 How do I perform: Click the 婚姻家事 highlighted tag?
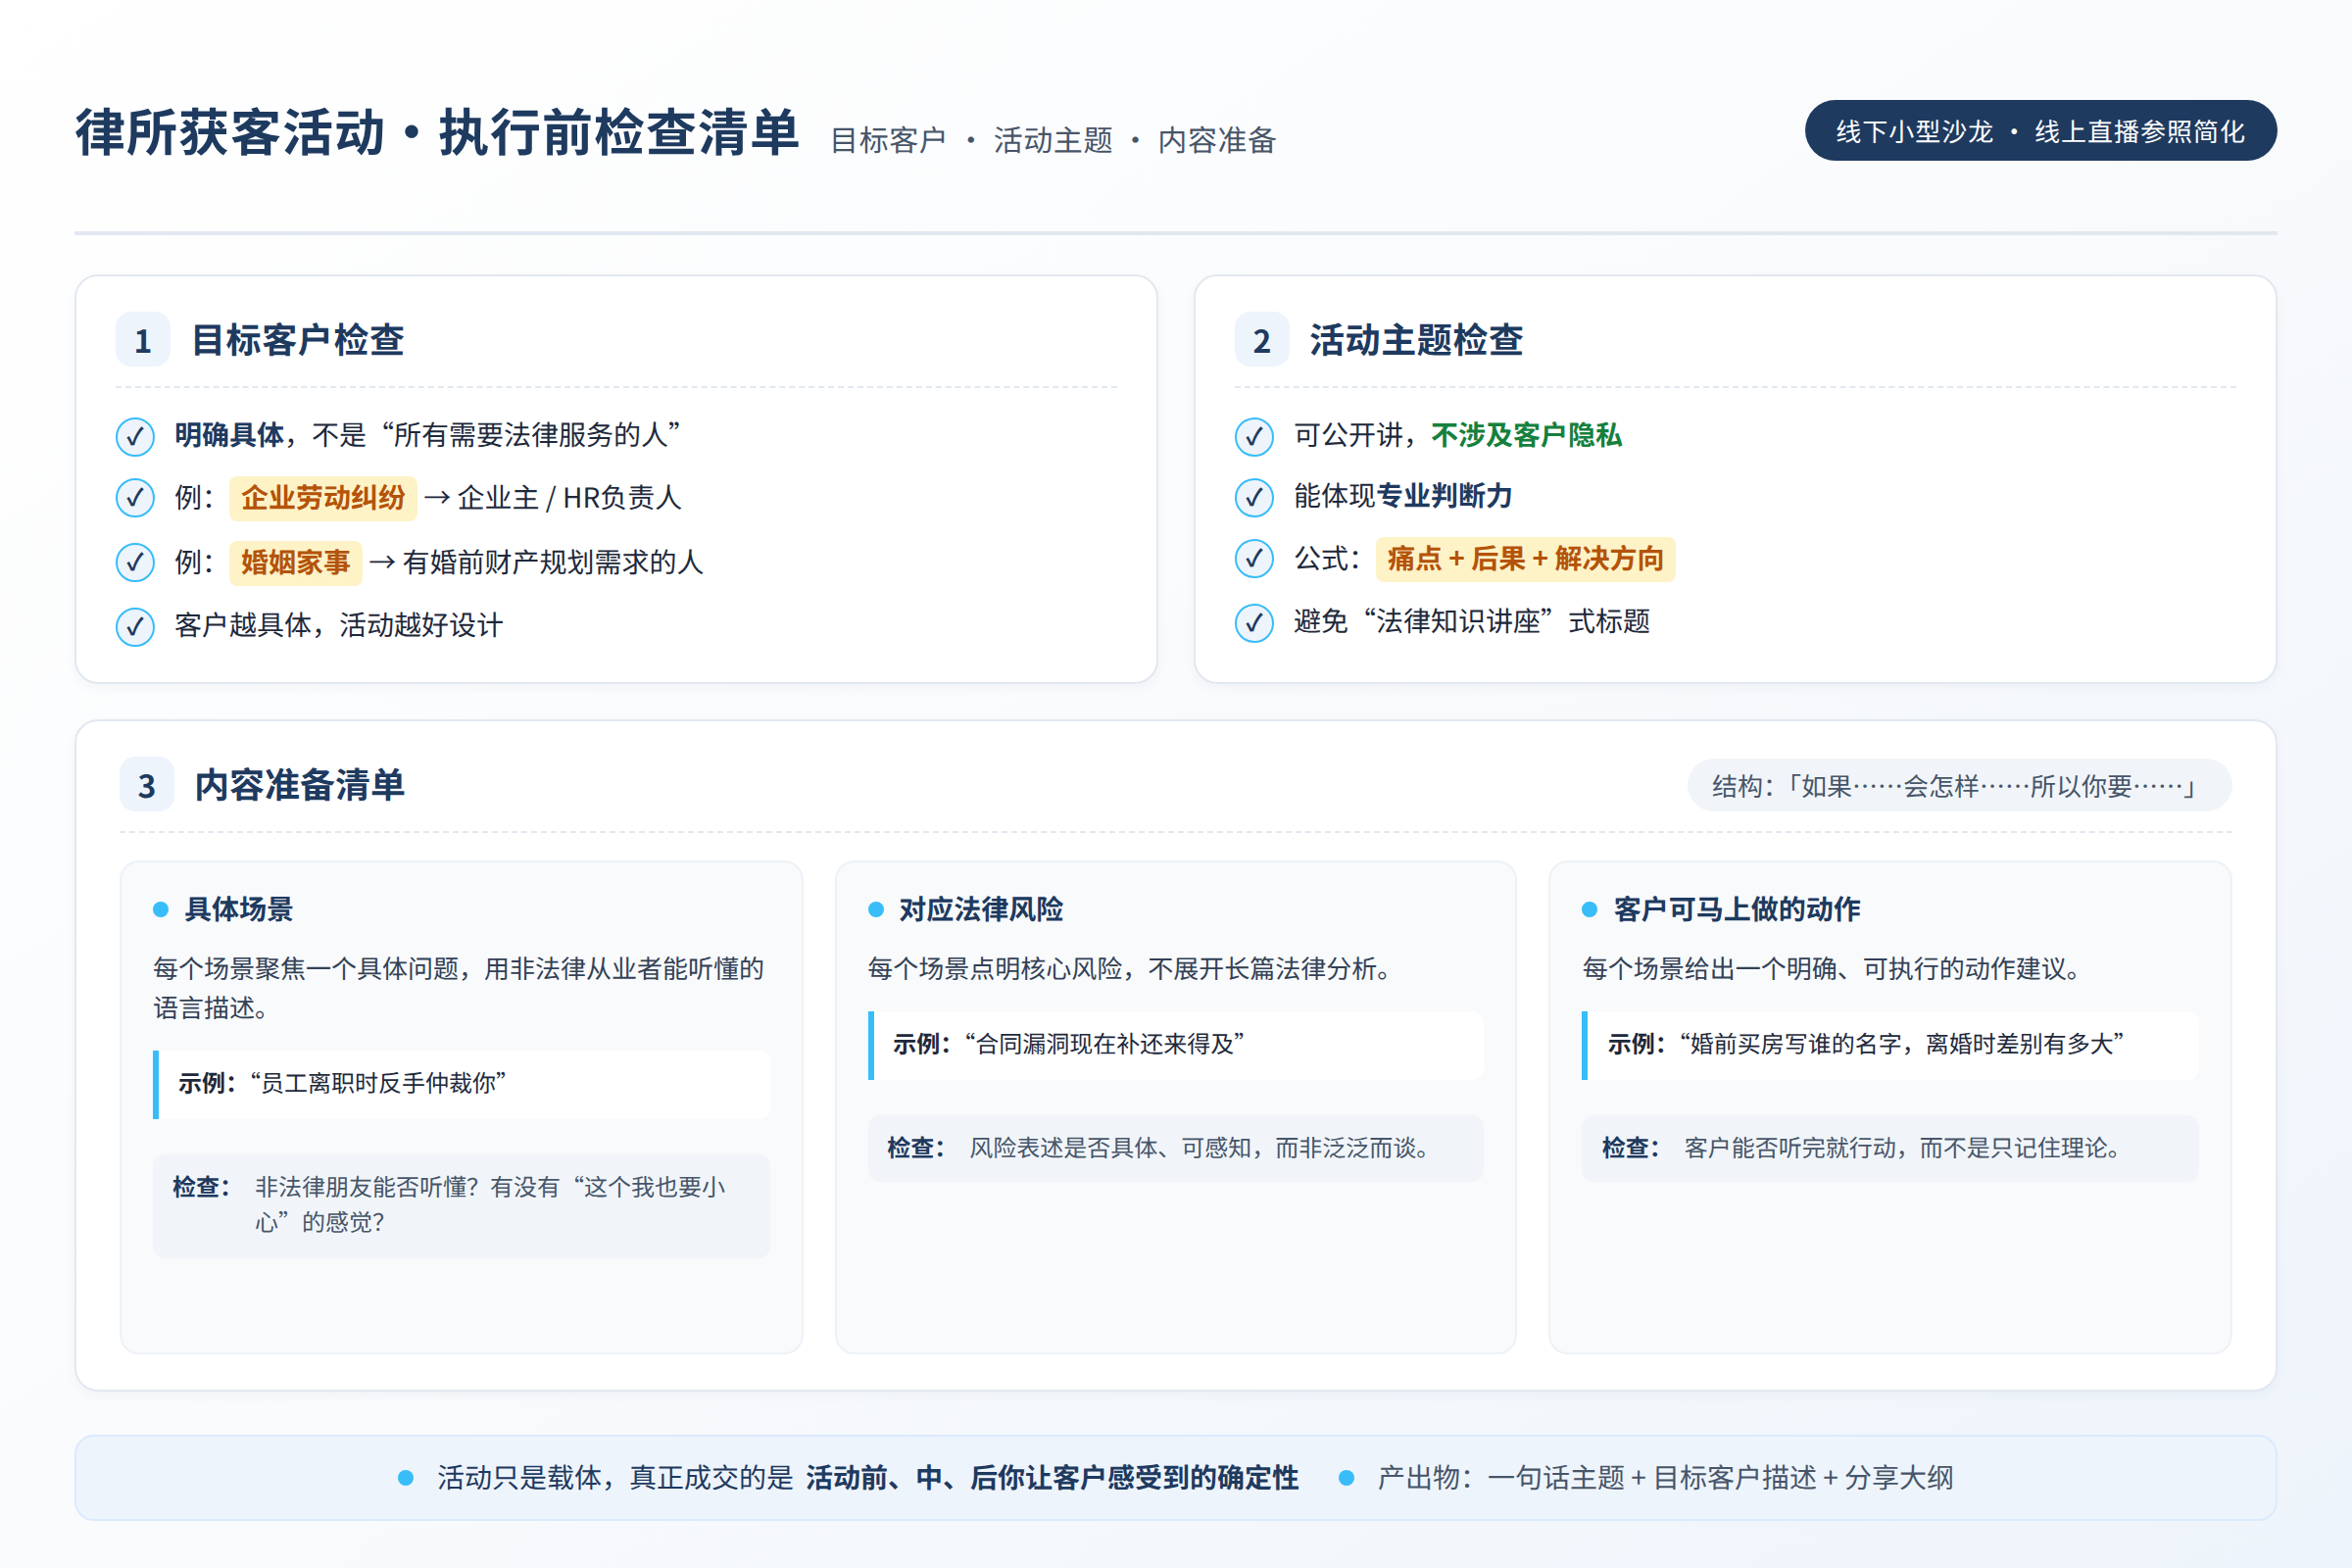[x=296, y=562]
